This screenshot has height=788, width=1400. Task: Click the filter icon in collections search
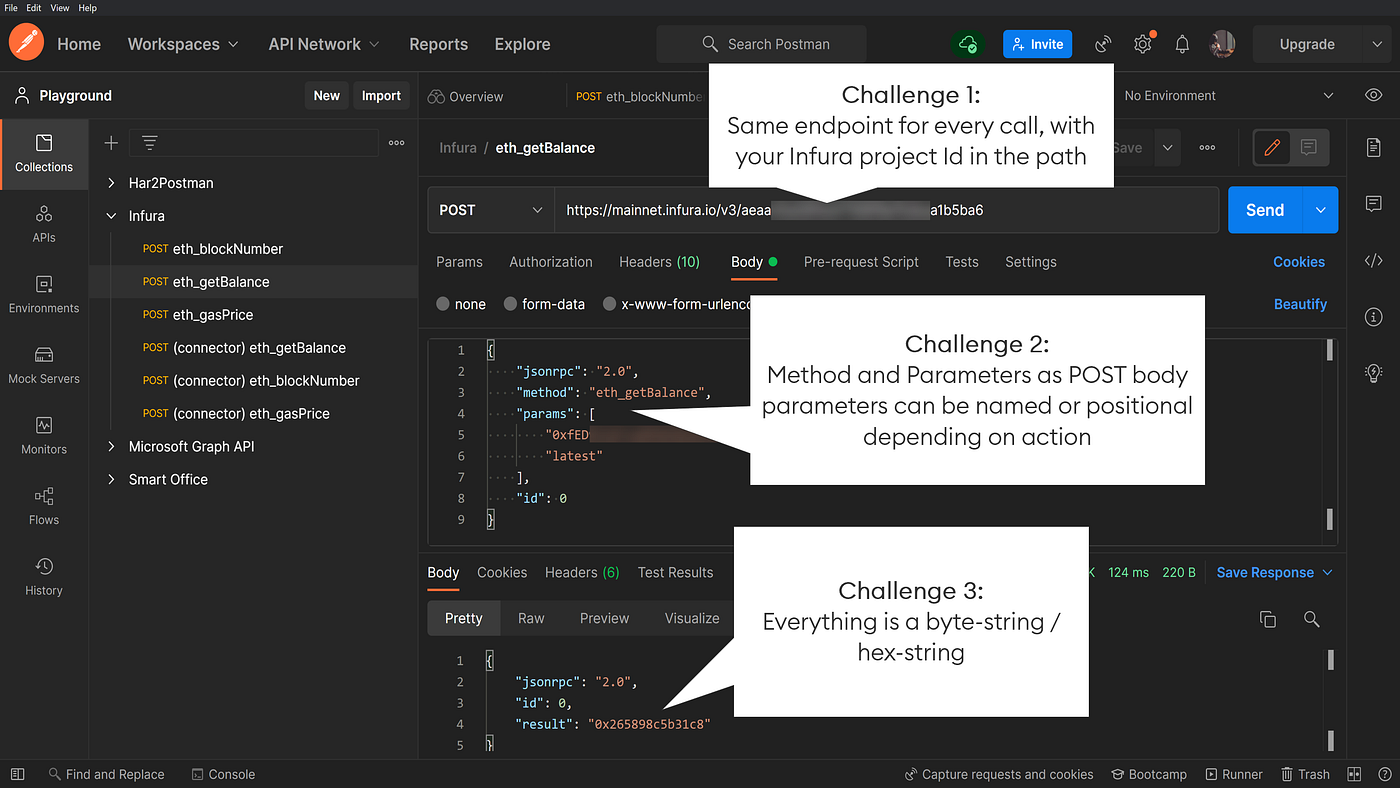click(x=149, y=143)
